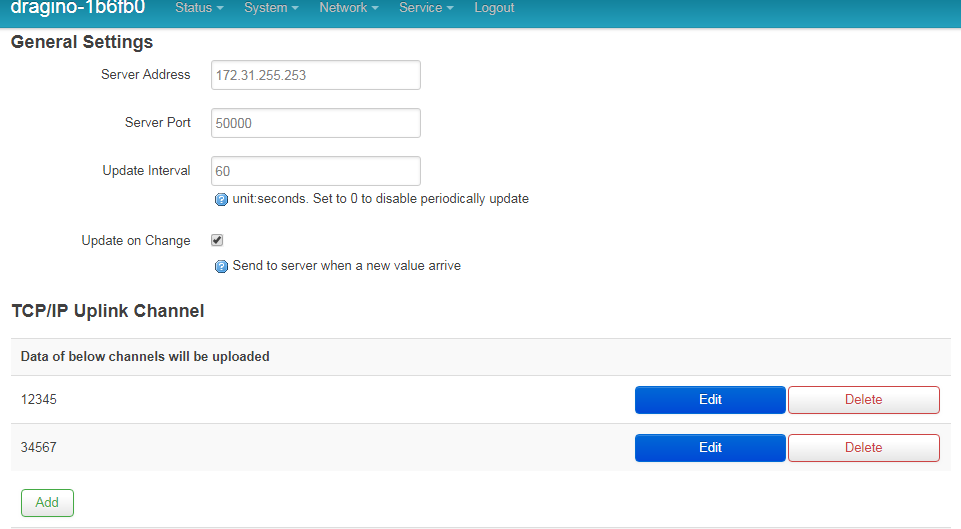This screenshot has width=961, height=529.
Task: Open the Status dropdown menu
Action: 199,8
